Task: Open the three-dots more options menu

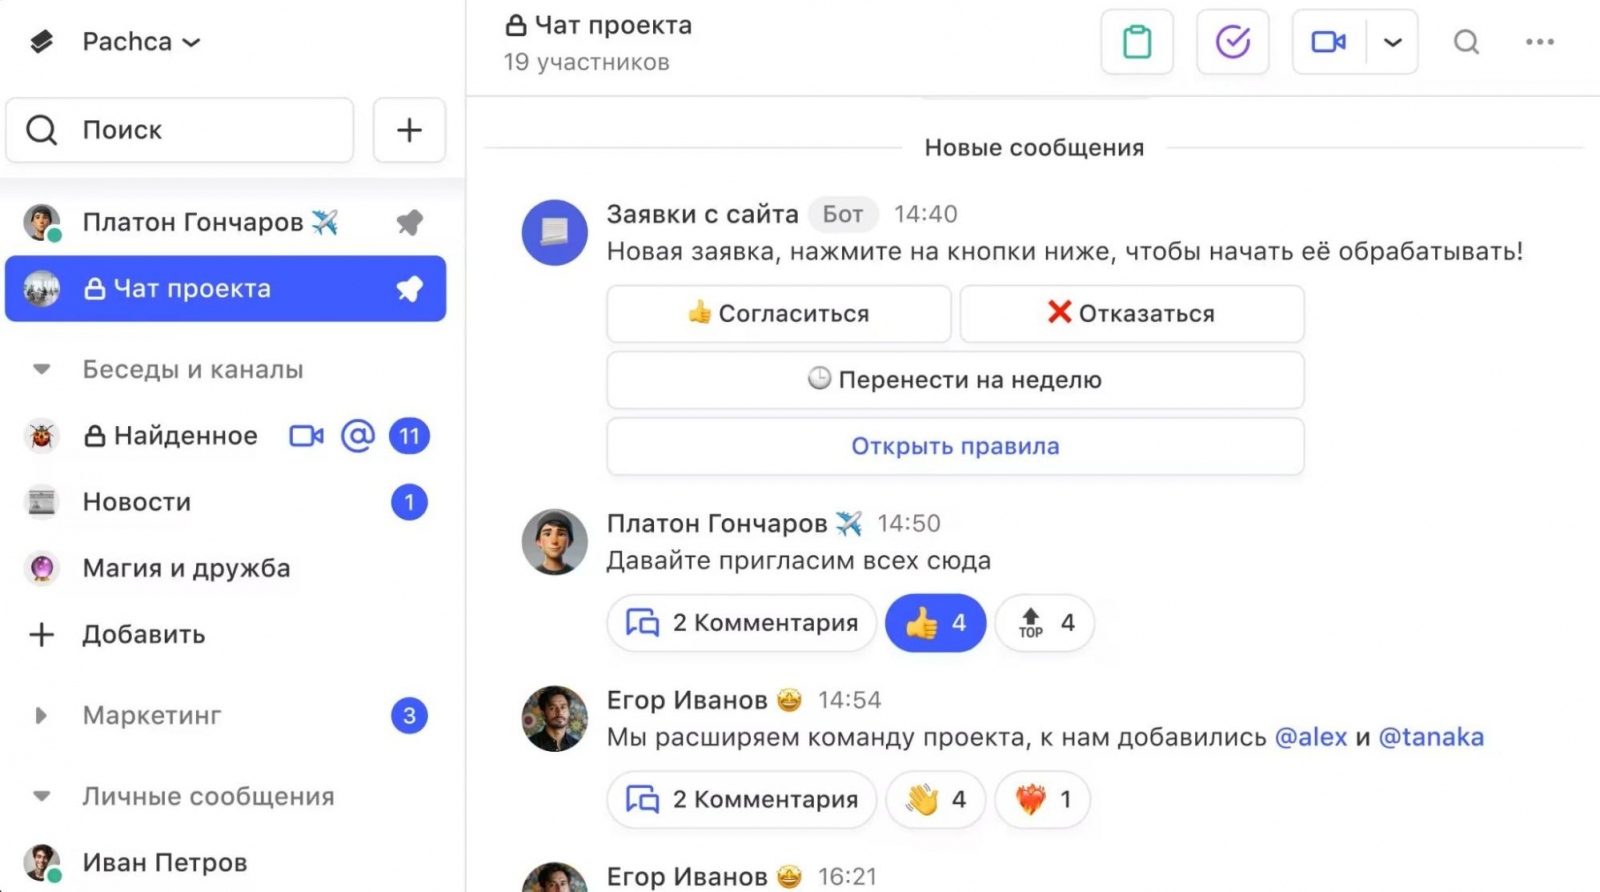Action: [x=1540, y=42]
